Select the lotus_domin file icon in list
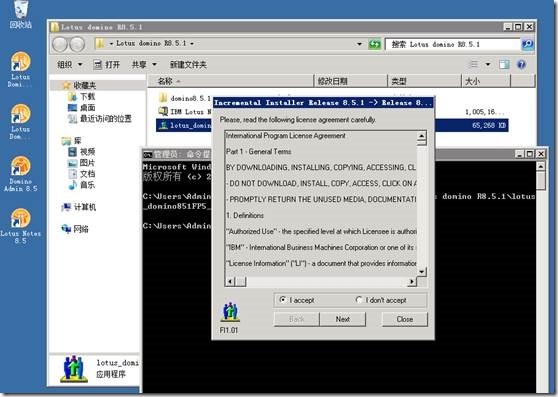This screenshot has width=558, height=397. (163, 125)
